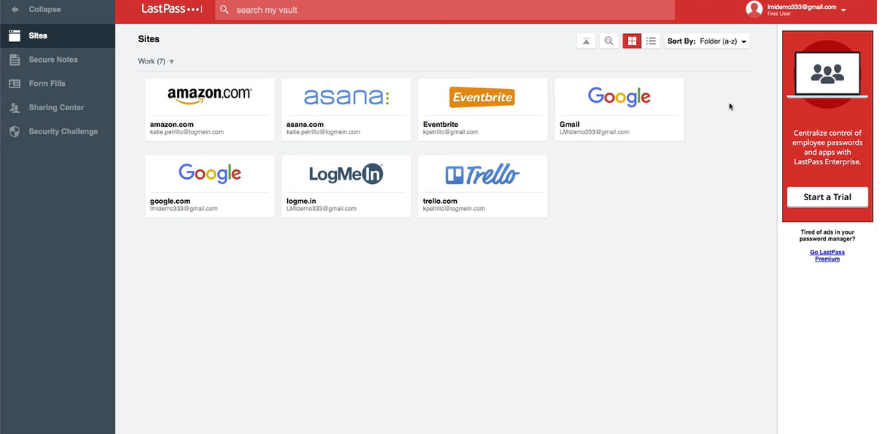Image resolution: width=885 pixels, height=434 pixels.
Task: Click the account email in header
Action: [801, 7]
